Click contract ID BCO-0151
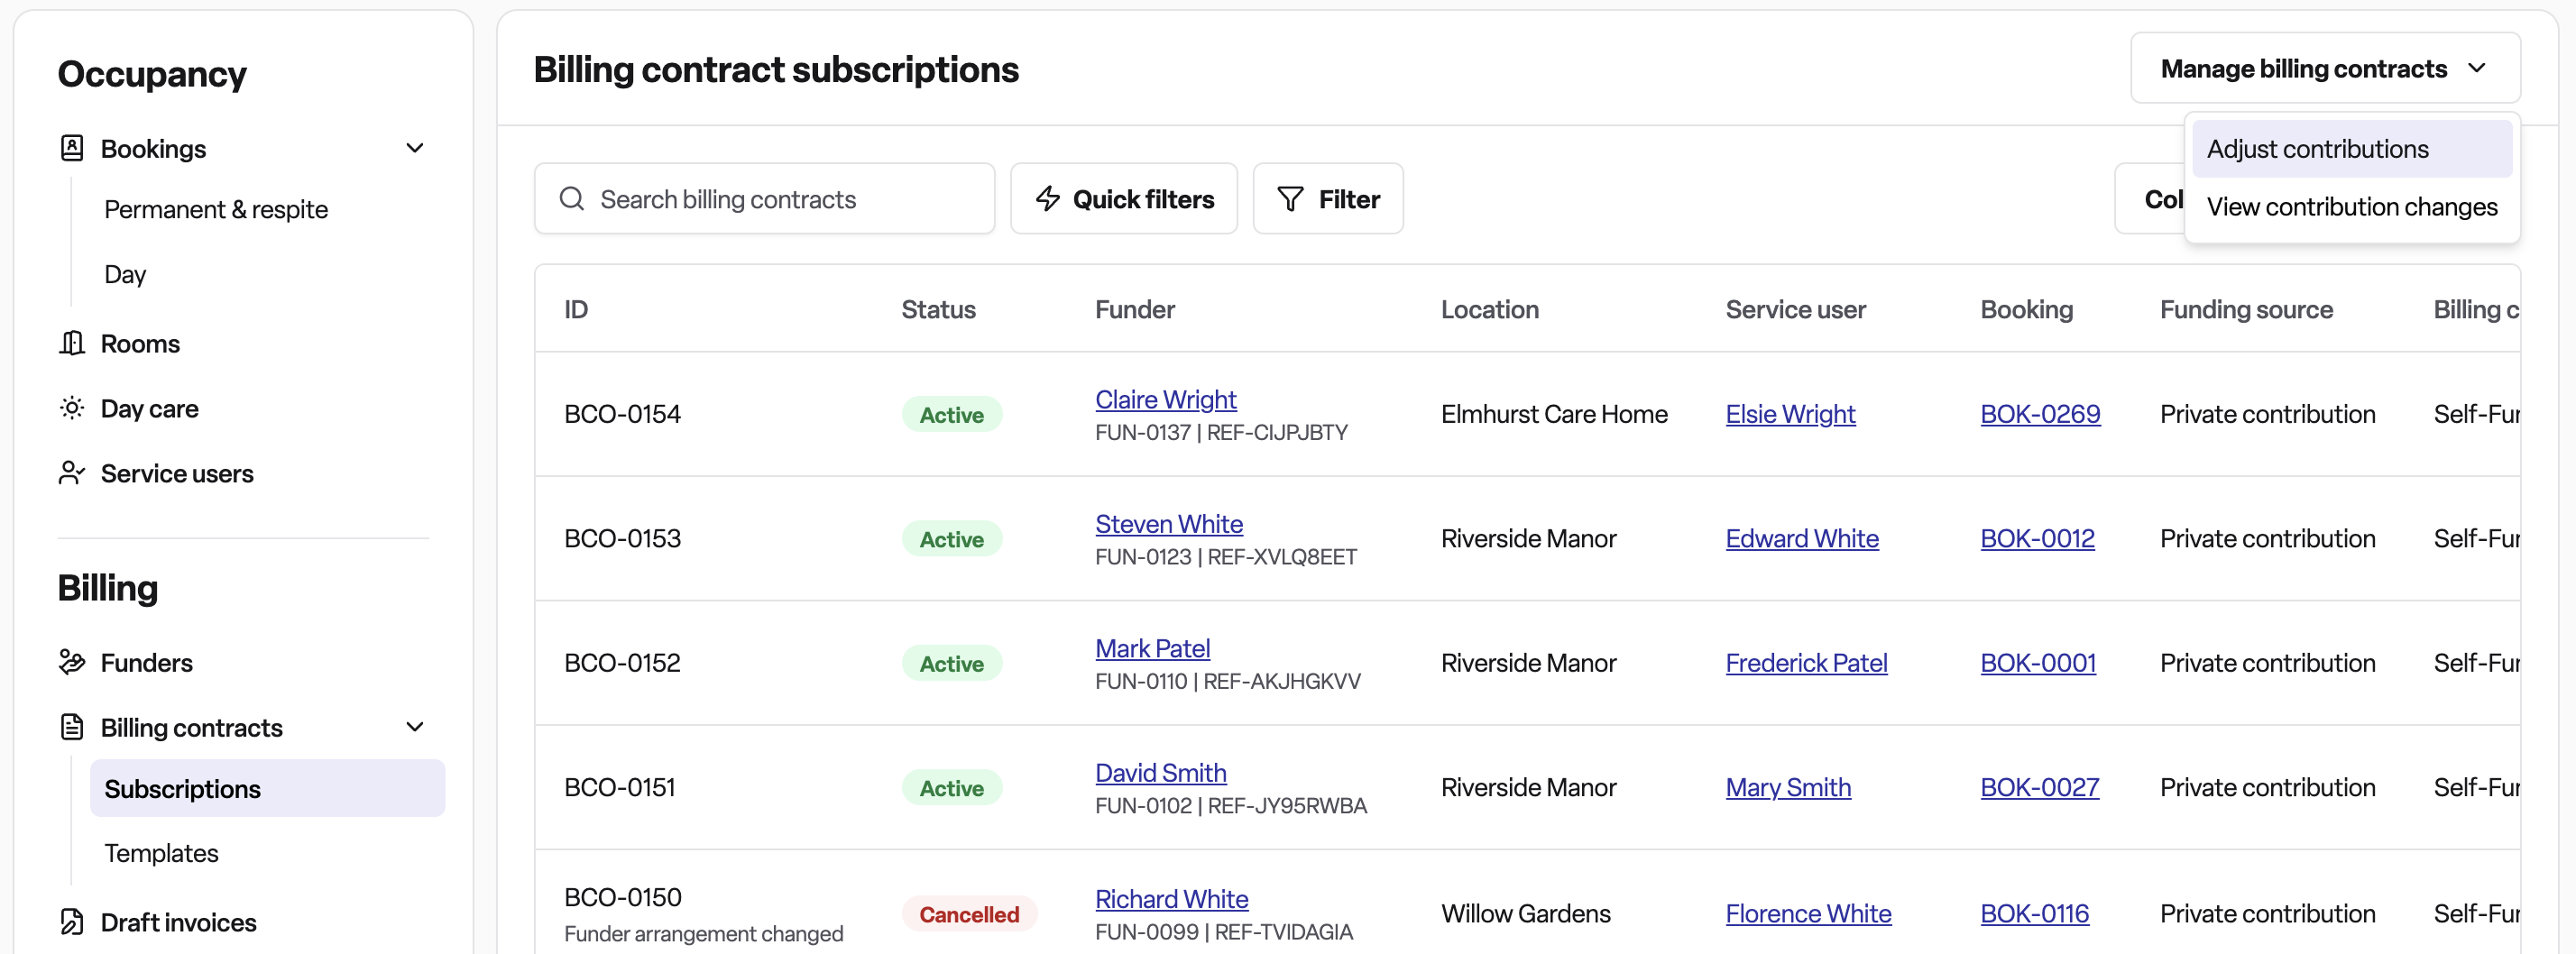The height and width of the screenshot is (954, 2576). tap(619, 787)
